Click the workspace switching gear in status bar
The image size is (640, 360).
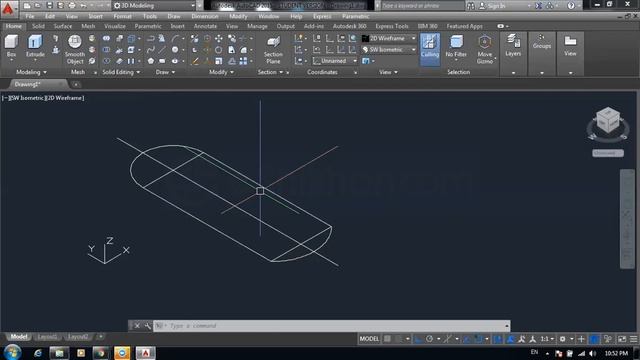coord(562,339)
